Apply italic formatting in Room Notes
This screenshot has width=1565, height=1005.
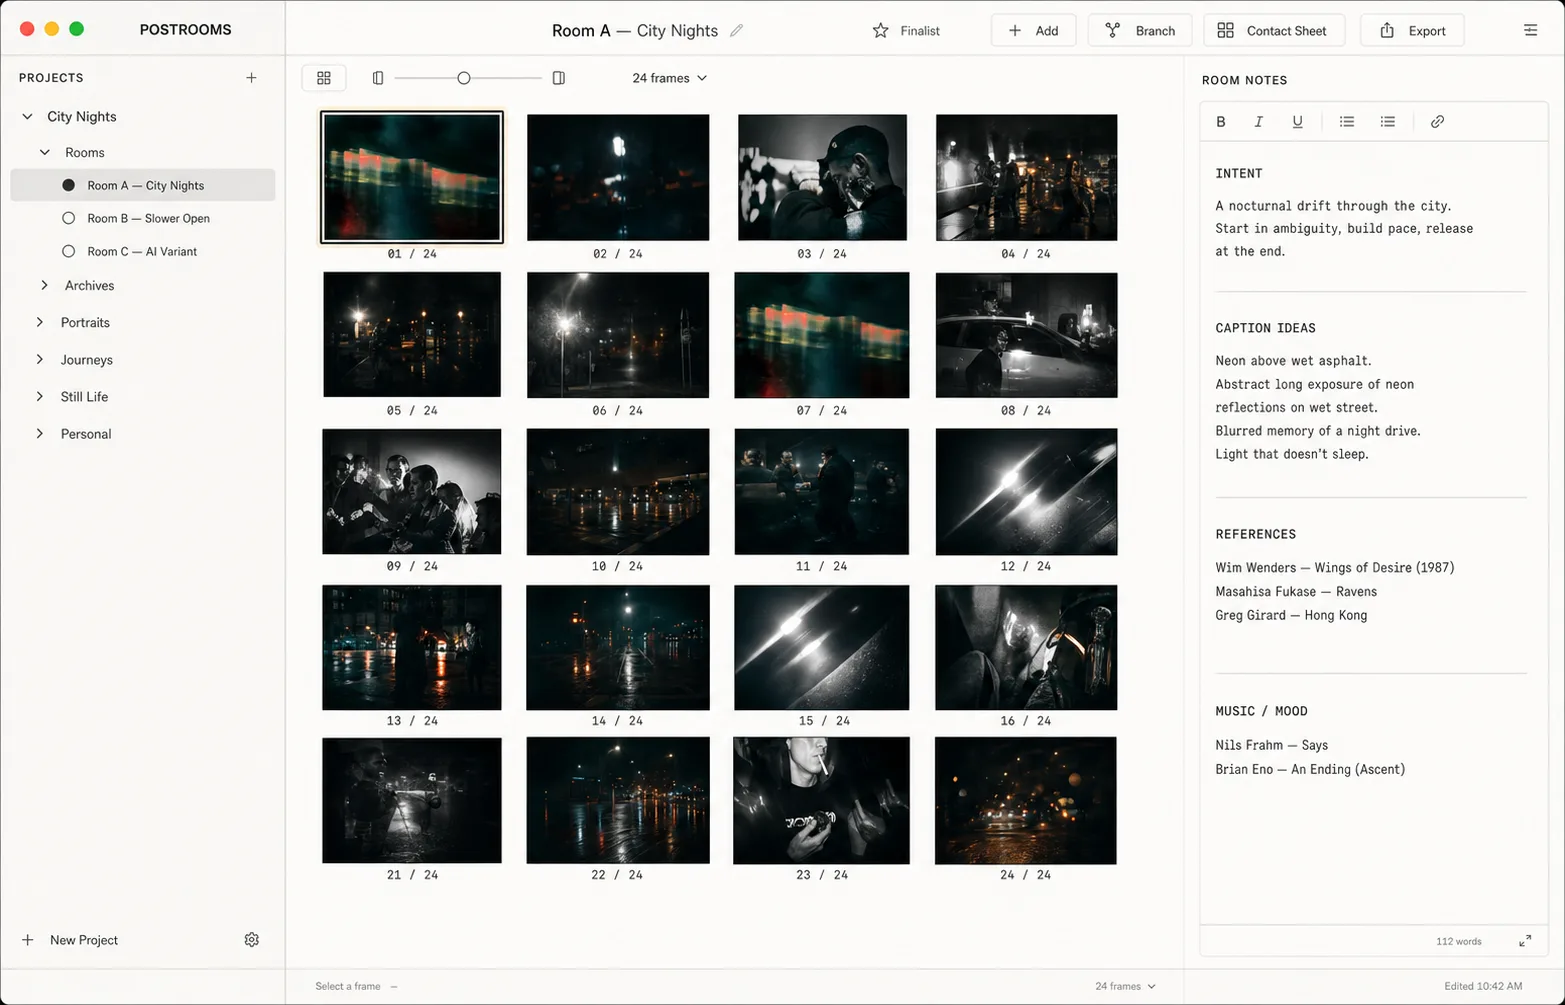[x=1258, y=122]
